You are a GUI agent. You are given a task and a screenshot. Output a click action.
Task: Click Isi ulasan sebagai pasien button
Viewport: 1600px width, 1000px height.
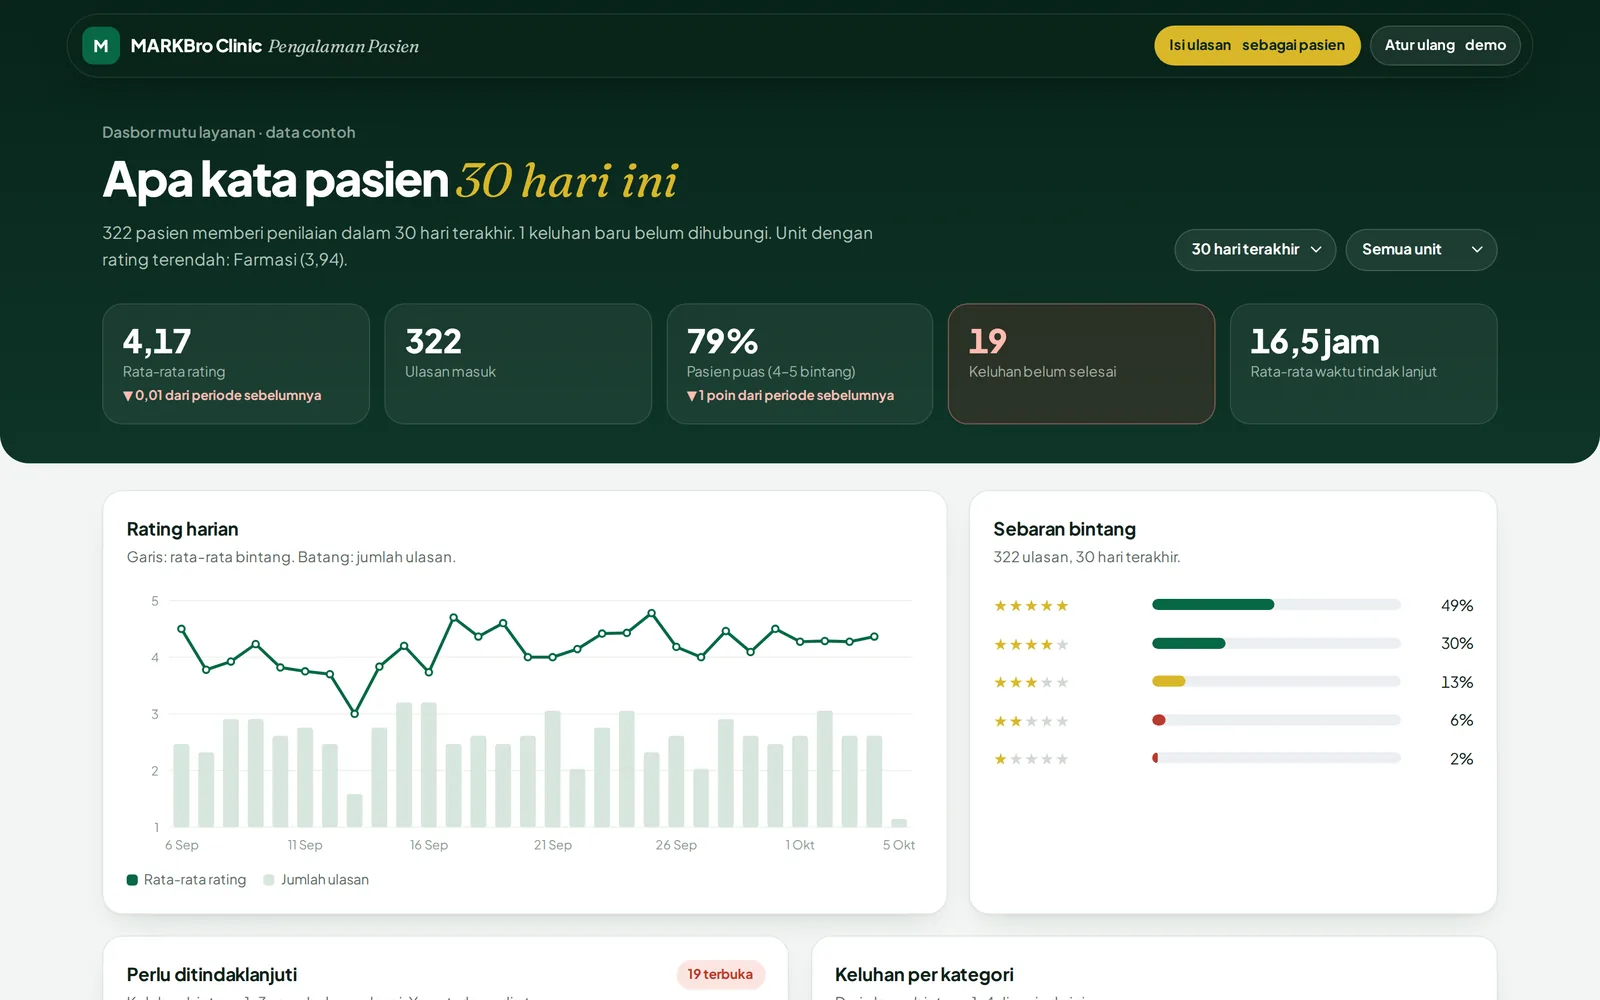click(x=1257, y=46)
